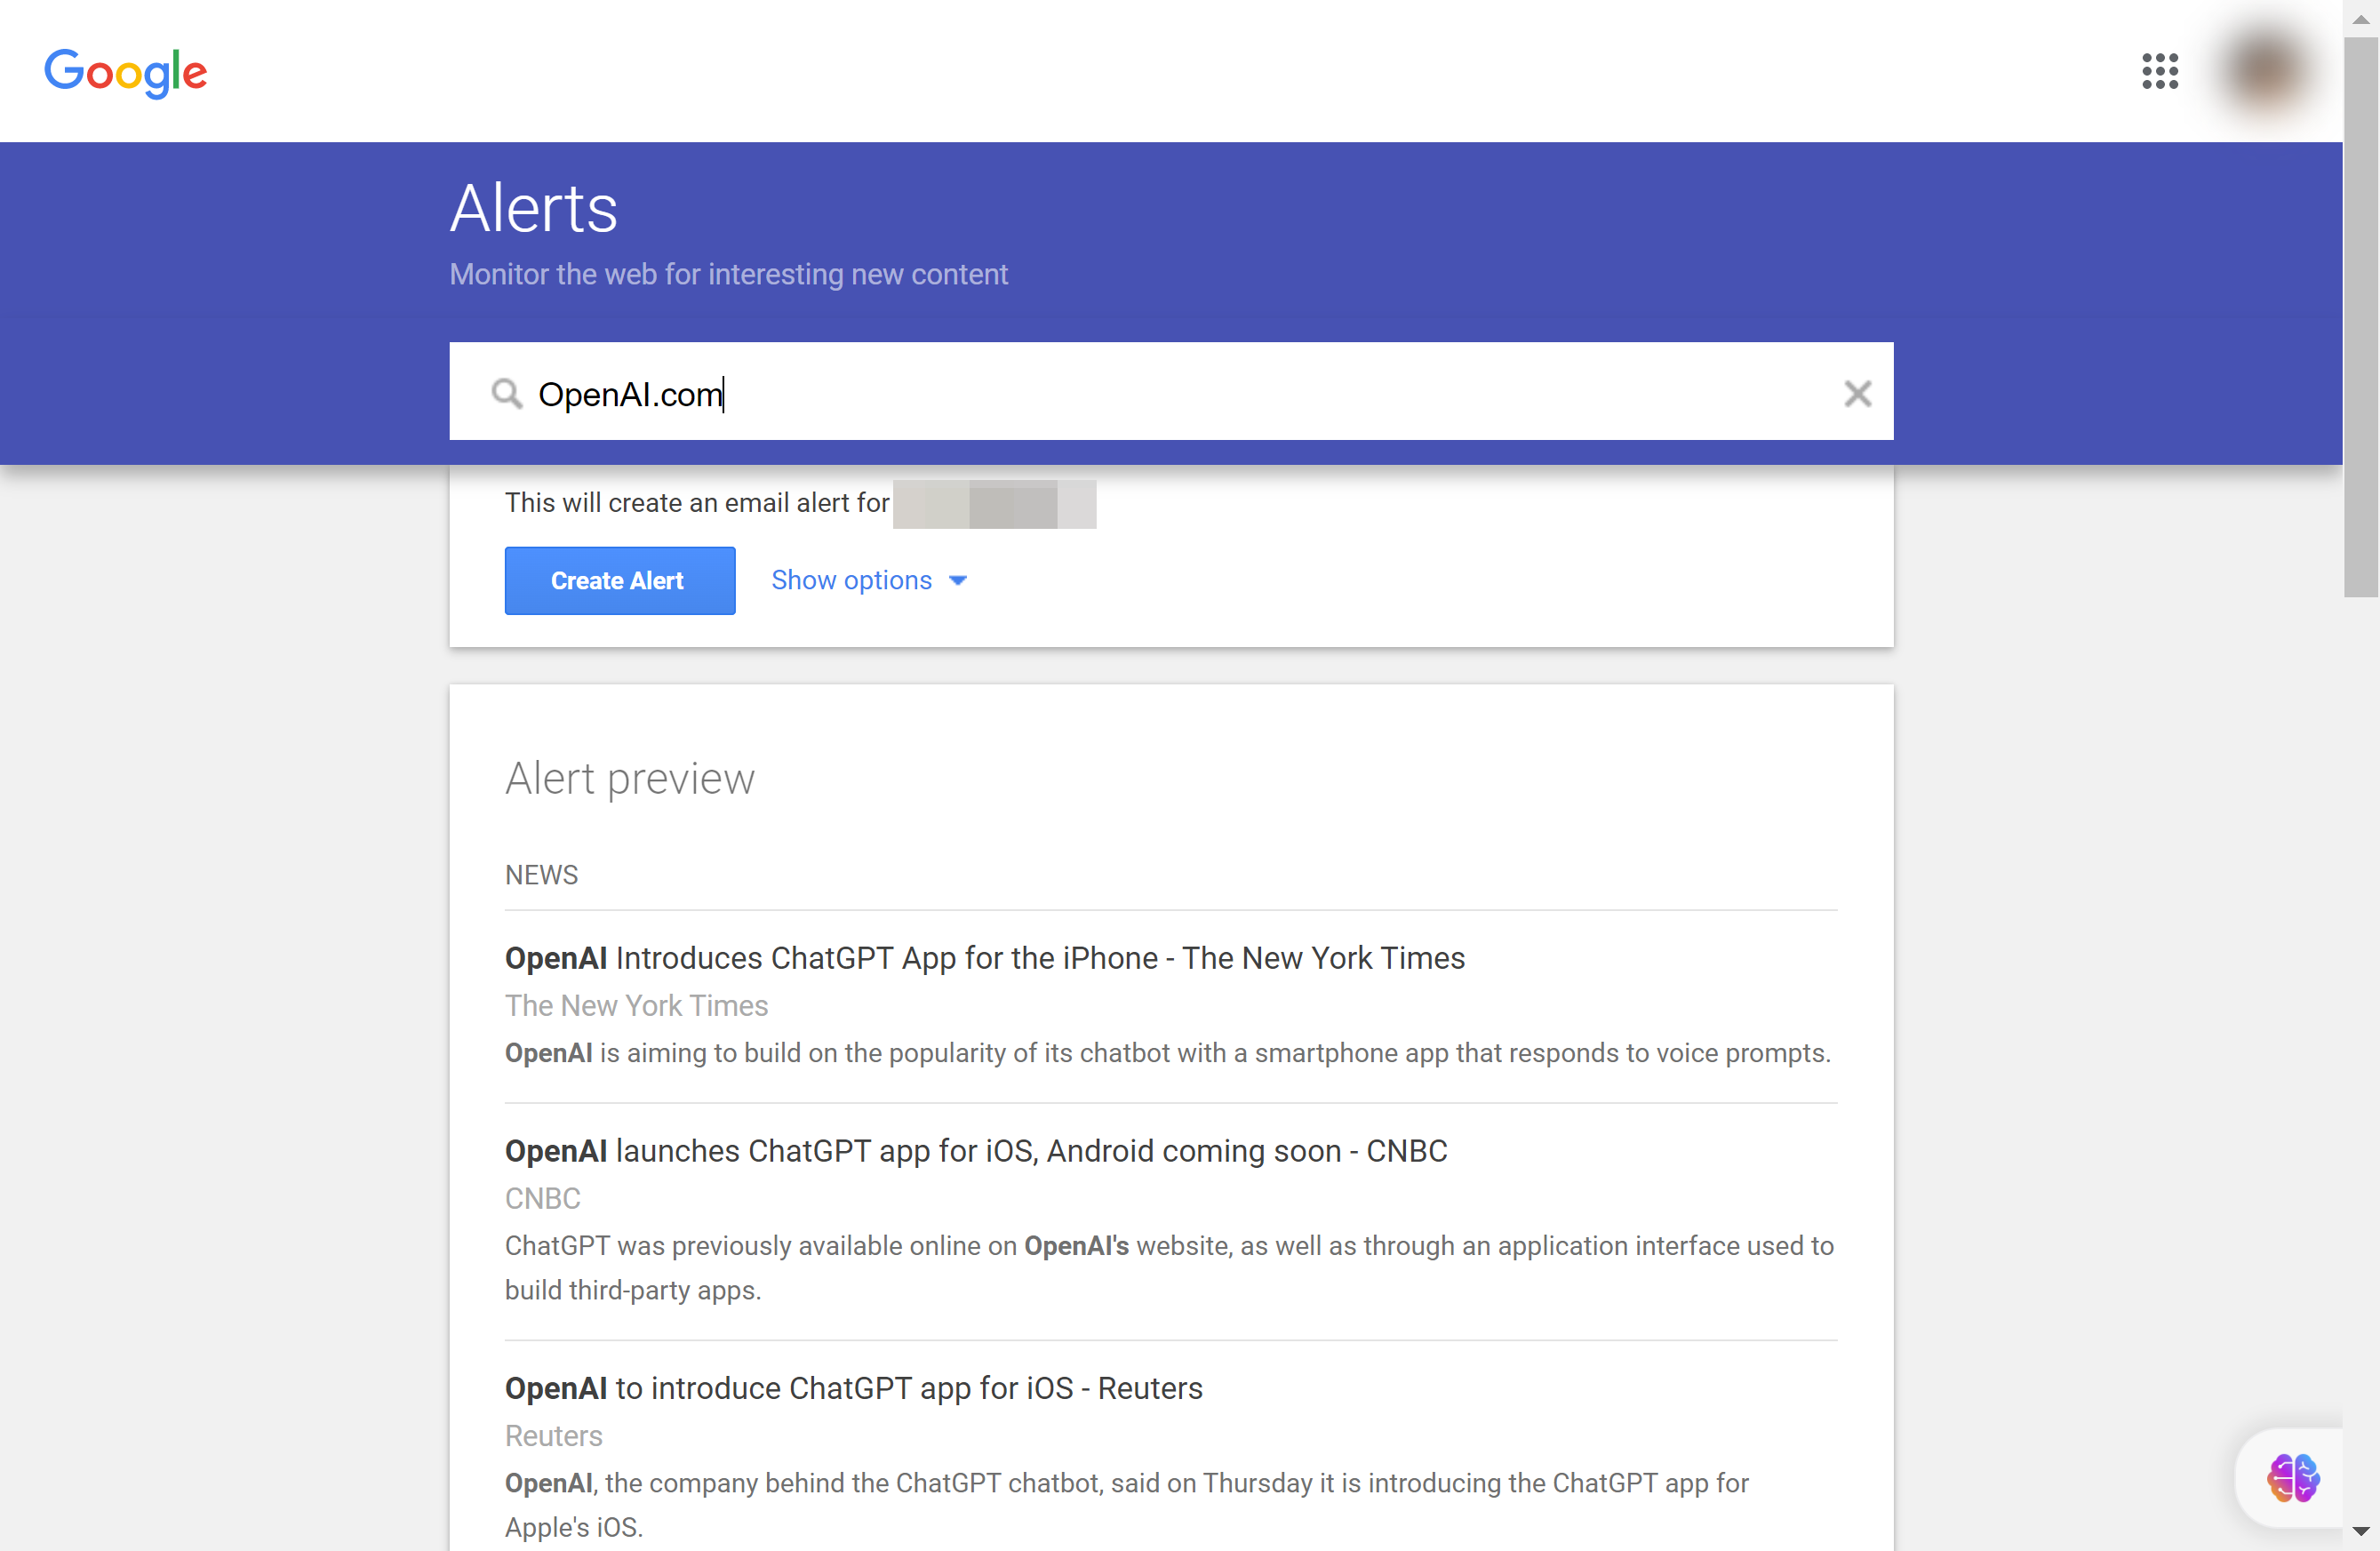Click 'The New York Times' source label

(x=636, y=1005)
